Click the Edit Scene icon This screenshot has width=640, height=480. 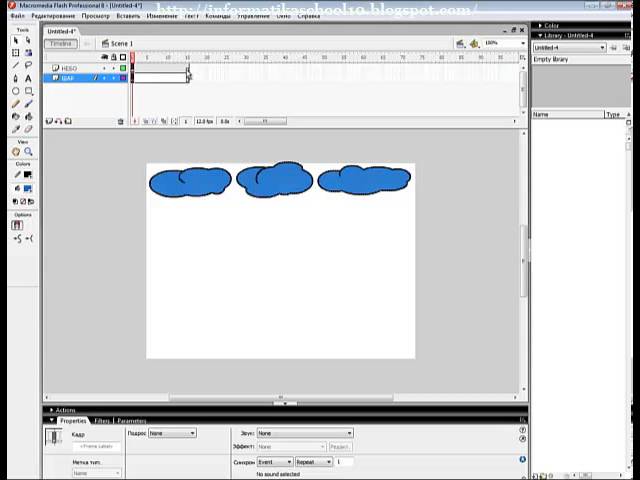(460, 44)
